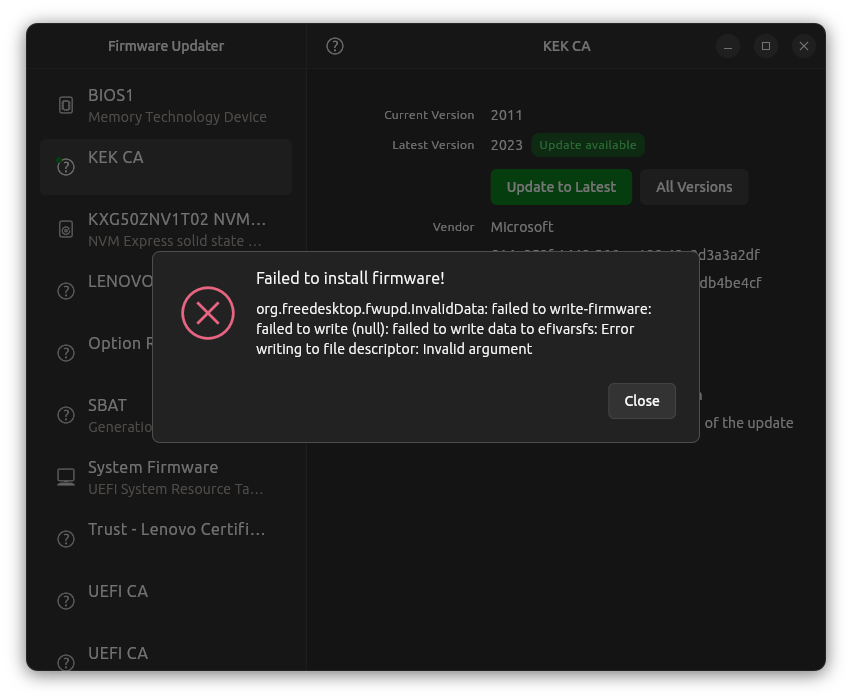The image size is (852, 700).
Task: Click the question icon beside SBAT
Action: 66,415
